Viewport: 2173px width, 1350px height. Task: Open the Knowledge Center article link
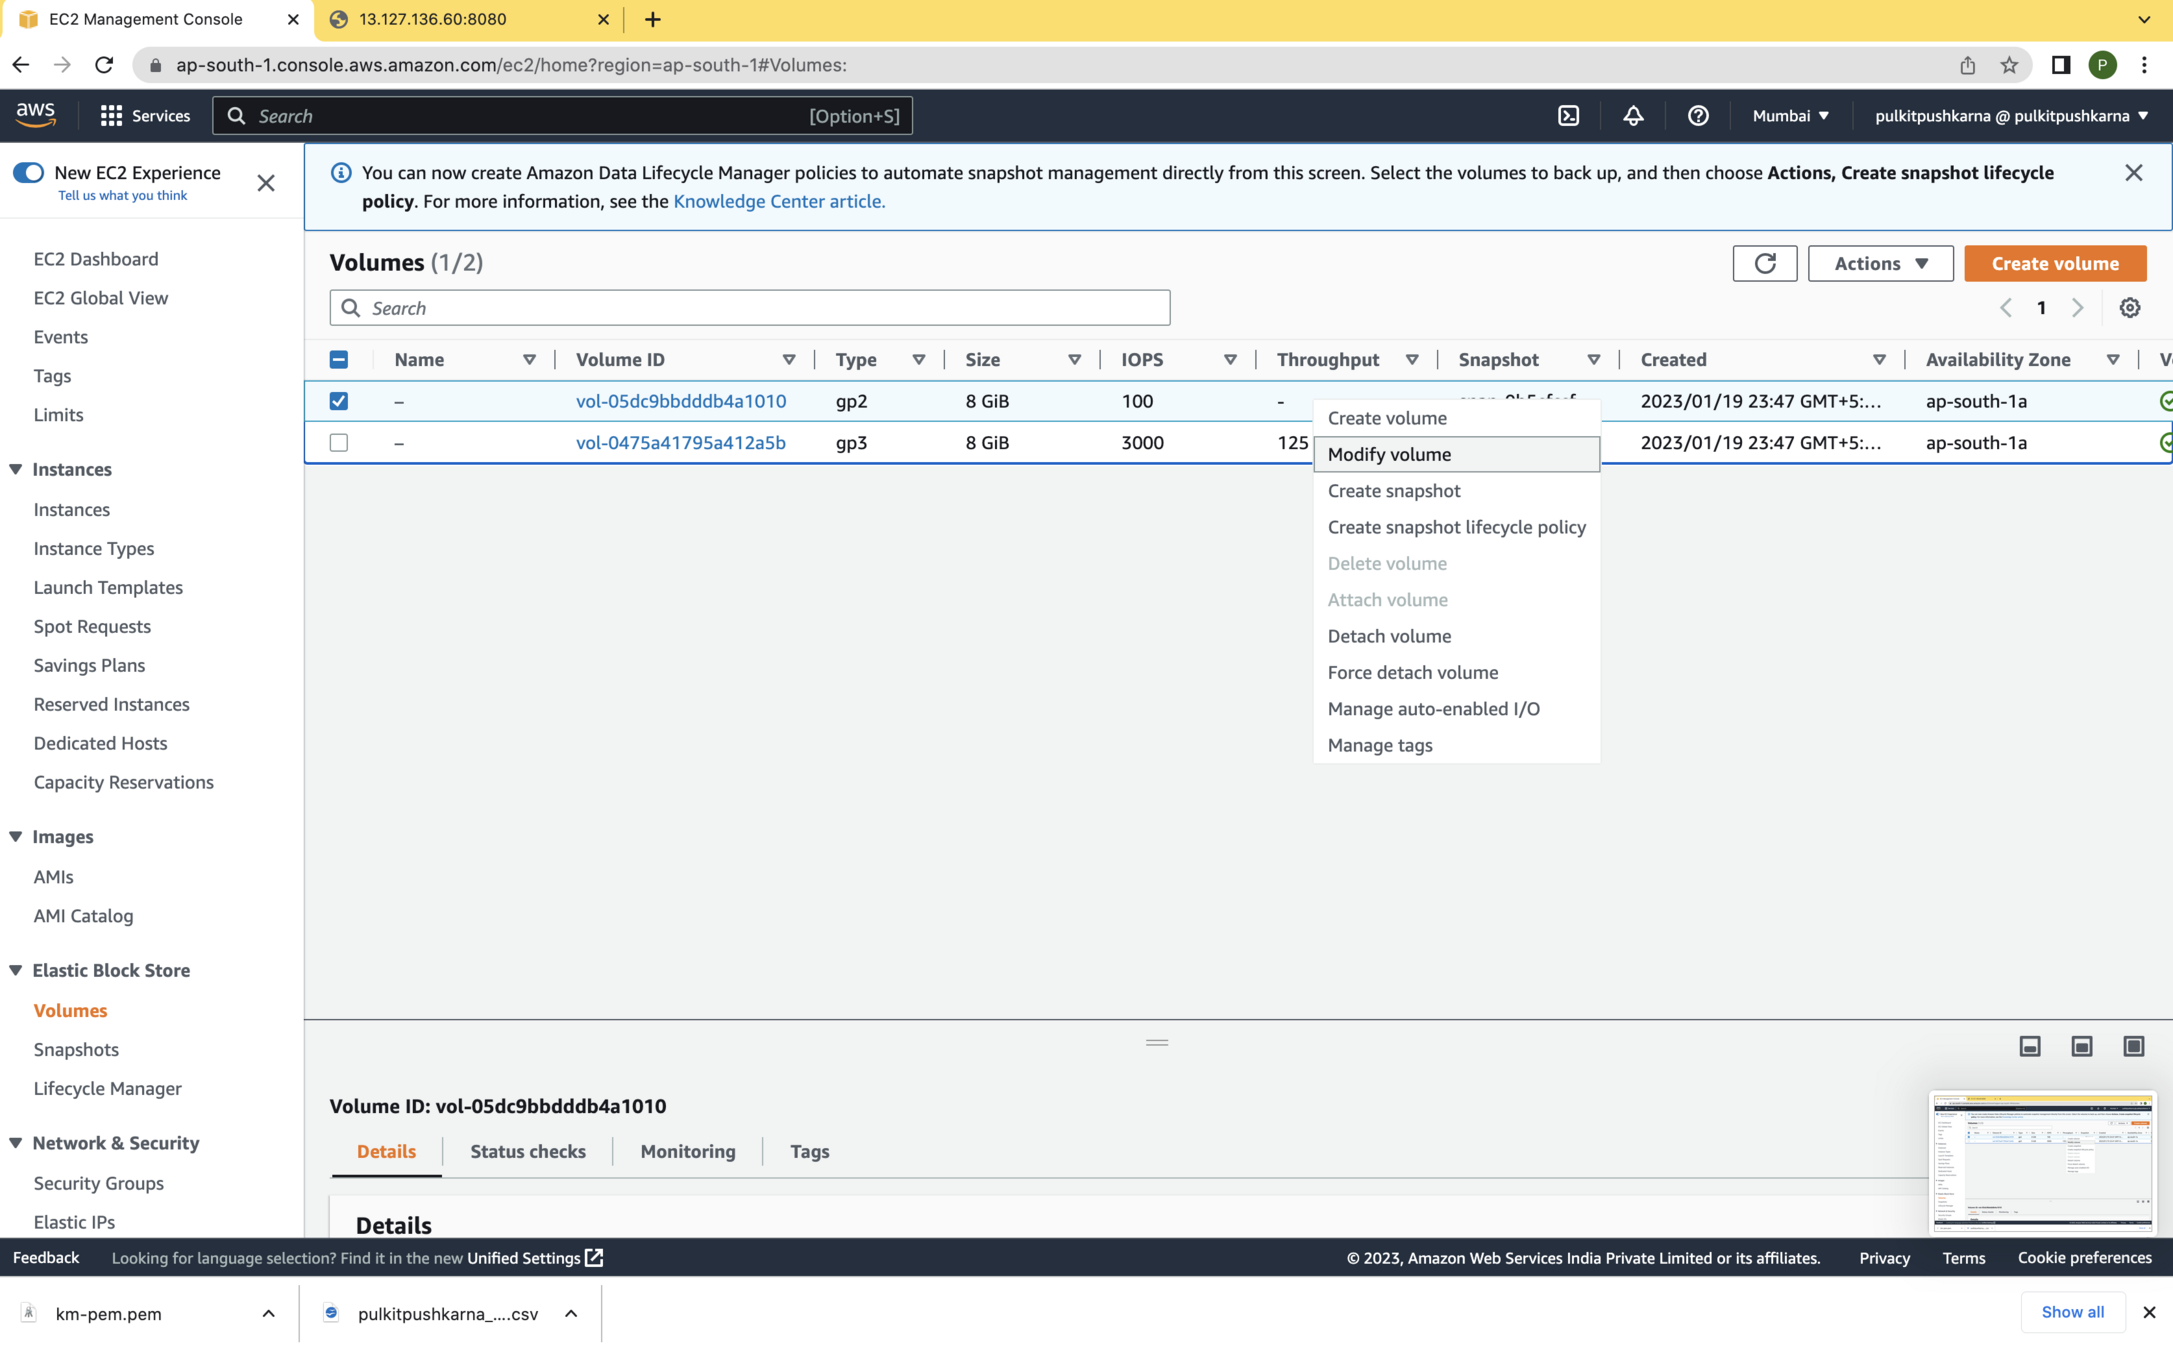click(x=778, y=201)
